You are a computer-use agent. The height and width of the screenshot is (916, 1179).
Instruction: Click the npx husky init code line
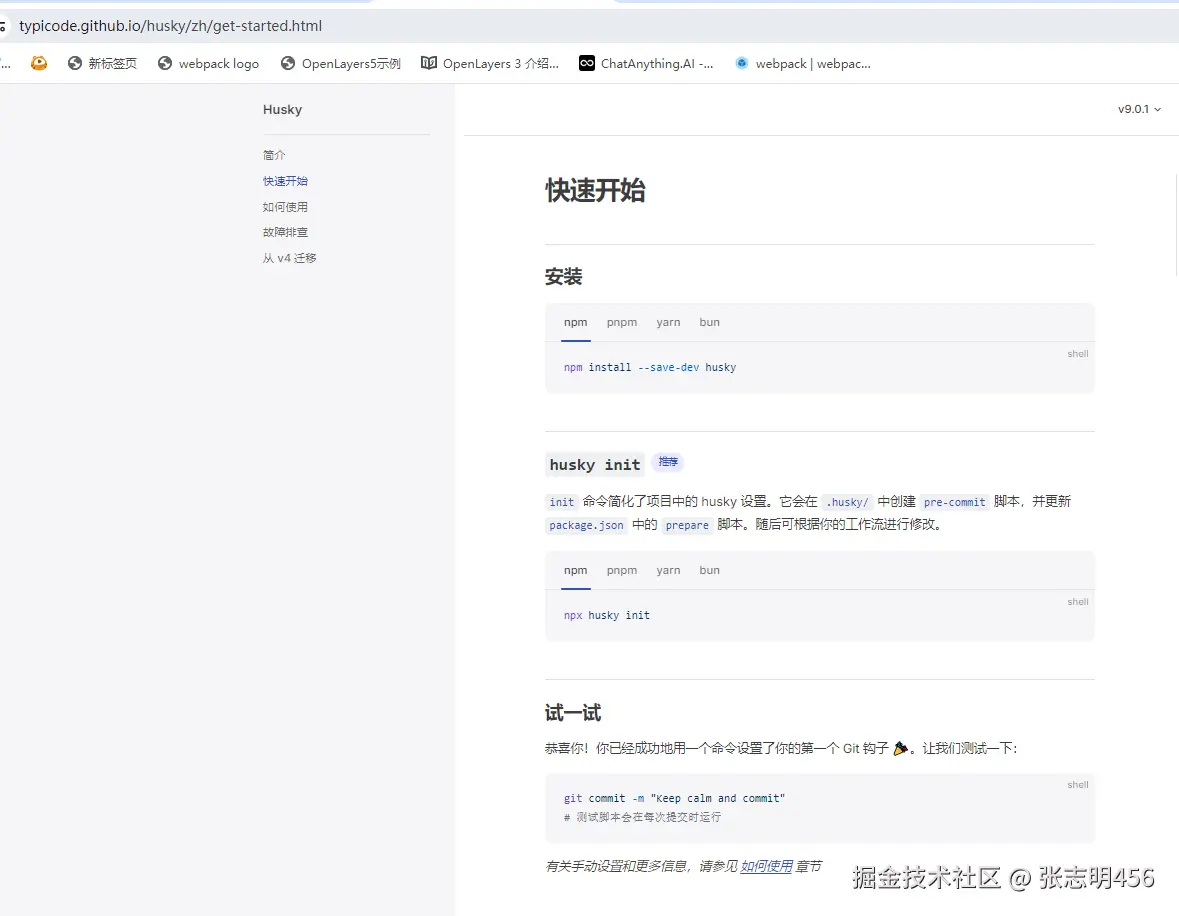click(x=607, y=615)
